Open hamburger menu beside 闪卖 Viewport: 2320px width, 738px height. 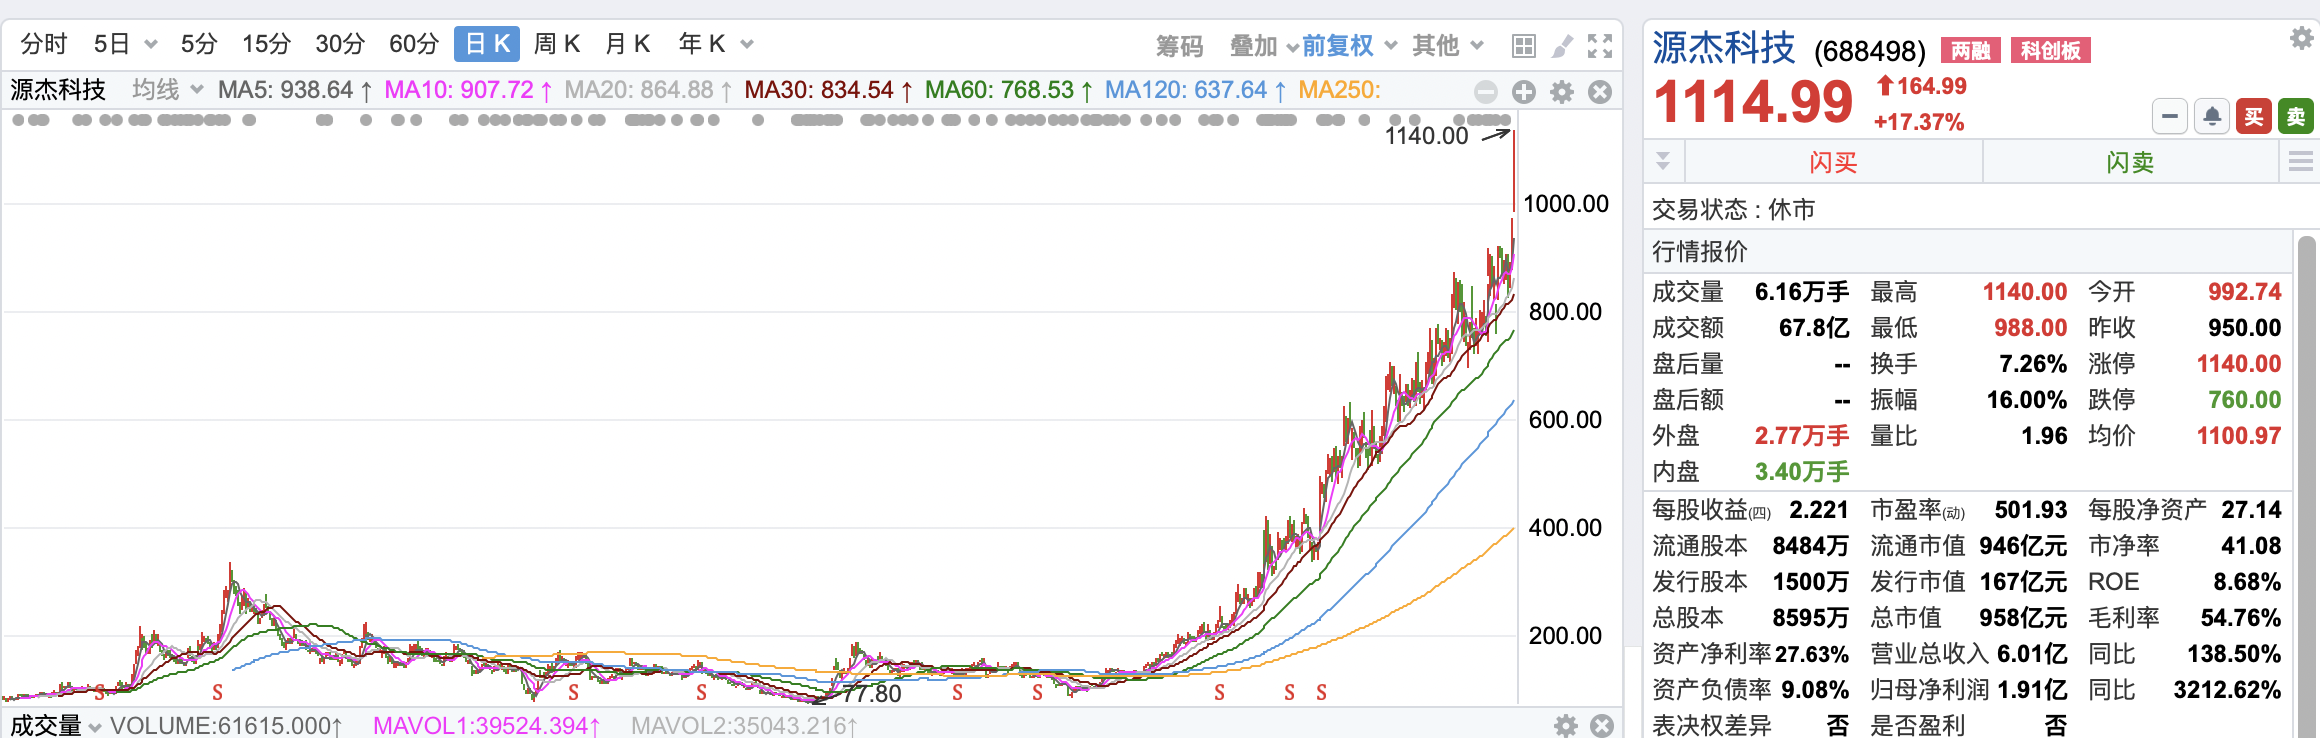coord(2300,162)
